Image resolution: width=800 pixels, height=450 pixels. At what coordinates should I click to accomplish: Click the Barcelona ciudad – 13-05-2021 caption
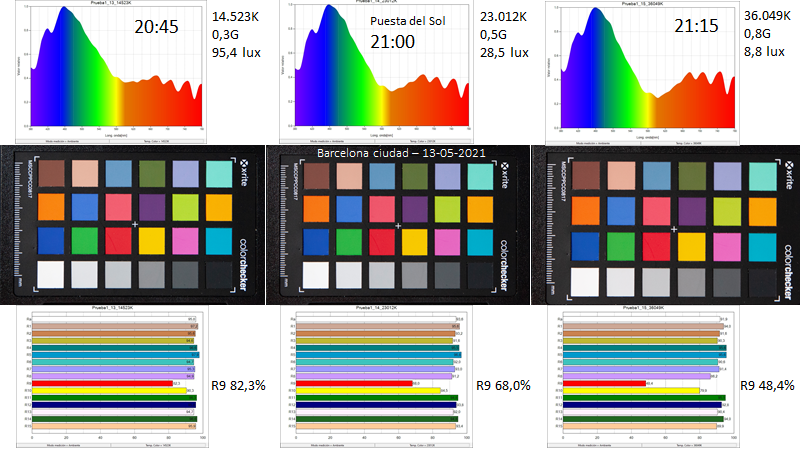tap(401, 153)
